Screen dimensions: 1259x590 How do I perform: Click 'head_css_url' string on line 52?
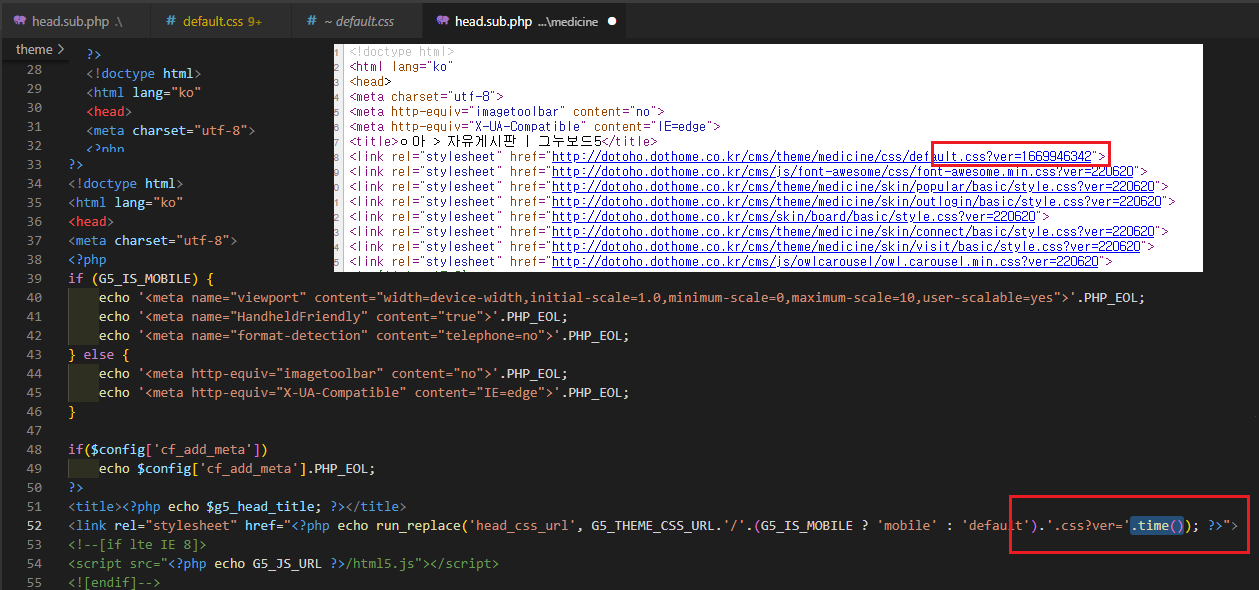click(x=522, y=526)
